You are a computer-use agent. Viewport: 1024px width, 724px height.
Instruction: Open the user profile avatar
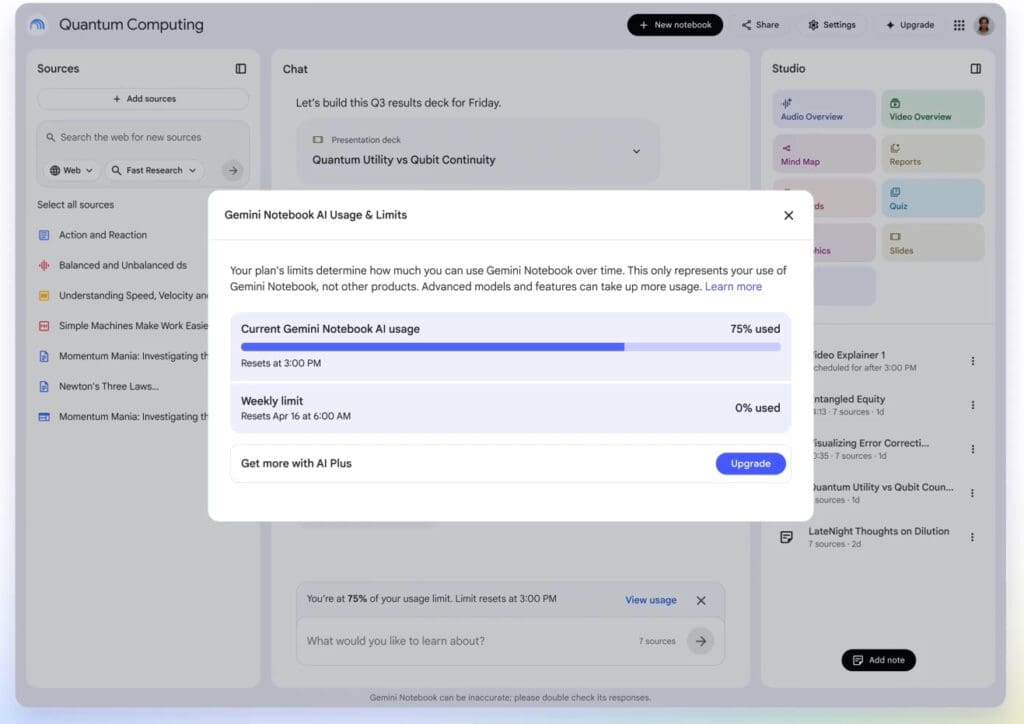click(x=984, y=25)
